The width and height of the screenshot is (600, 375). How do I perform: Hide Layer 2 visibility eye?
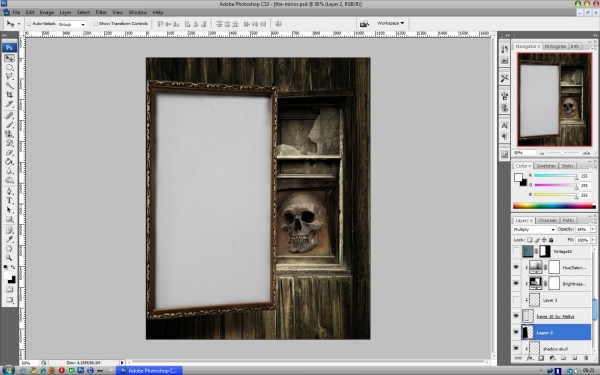click(x=516, y=332)
